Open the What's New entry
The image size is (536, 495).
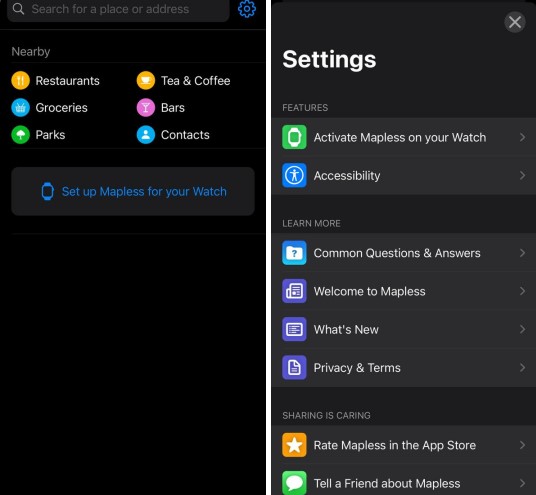(x=404, y=330)
